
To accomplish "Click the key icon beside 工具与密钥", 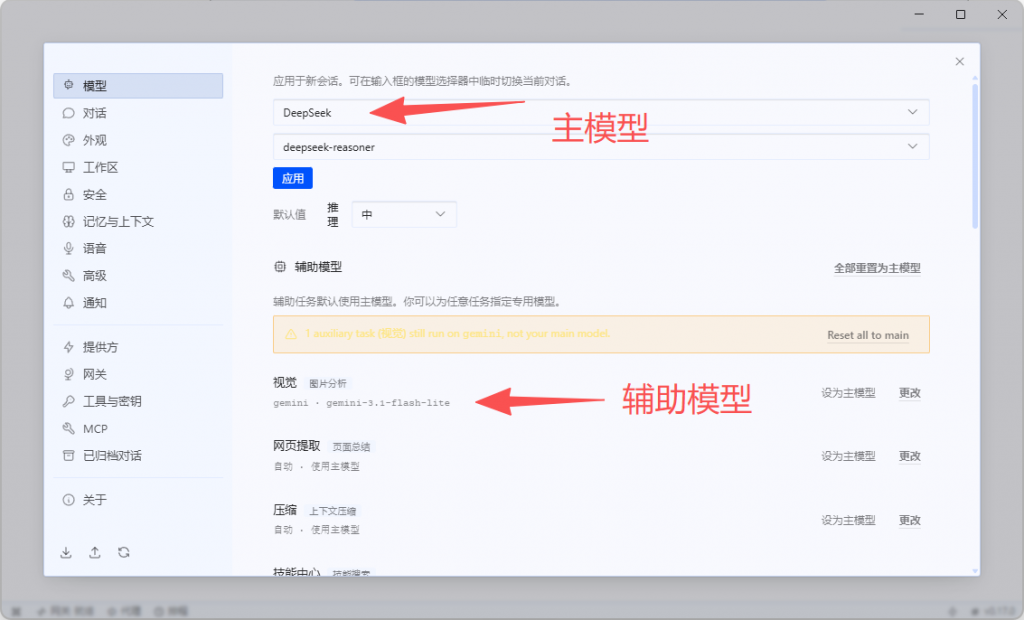I will [69, 401].
